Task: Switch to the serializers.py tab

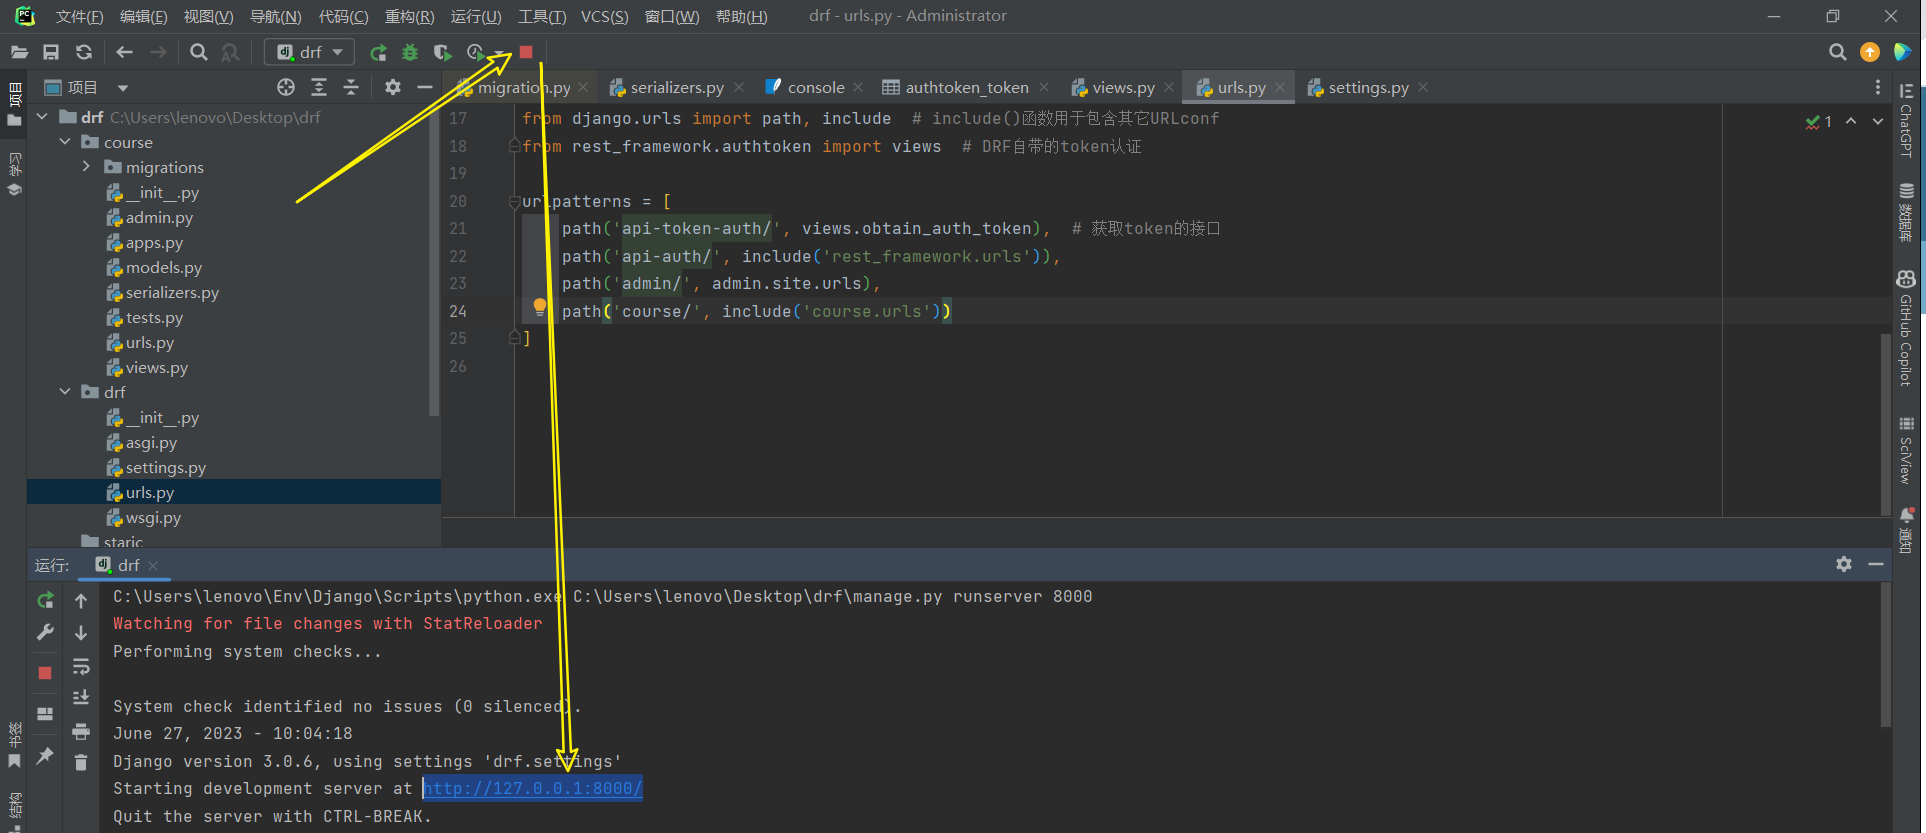Action: point(677,88)
